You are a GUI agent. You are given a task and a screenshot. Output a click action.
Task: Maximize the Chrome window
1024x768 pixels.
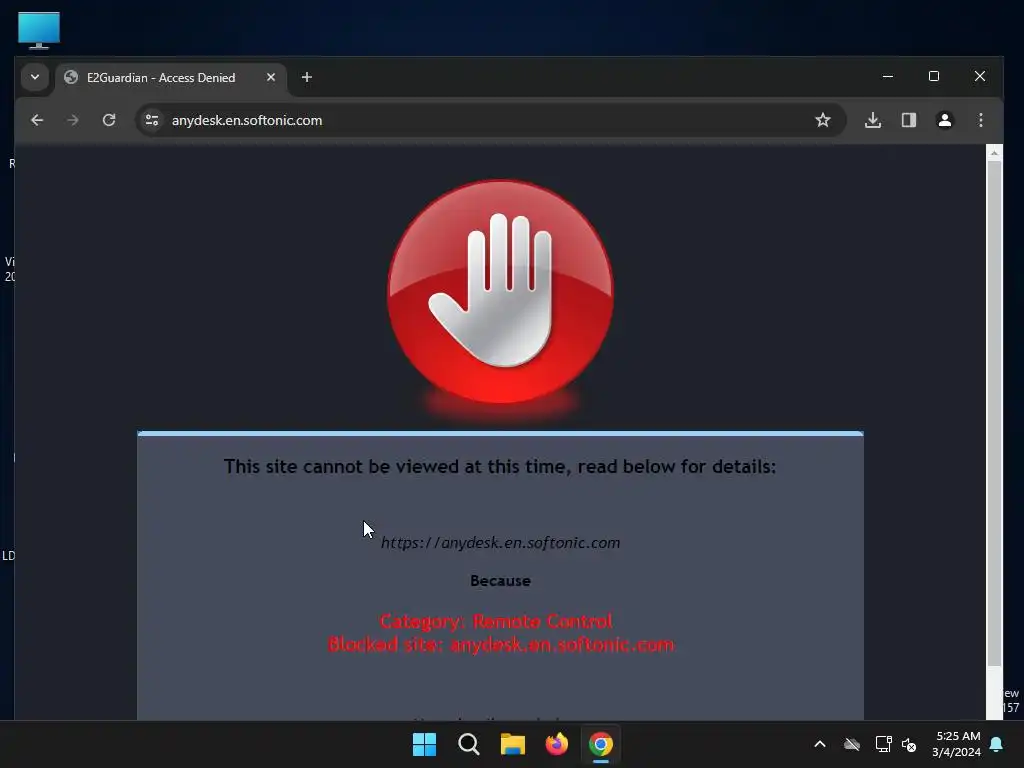934,76
